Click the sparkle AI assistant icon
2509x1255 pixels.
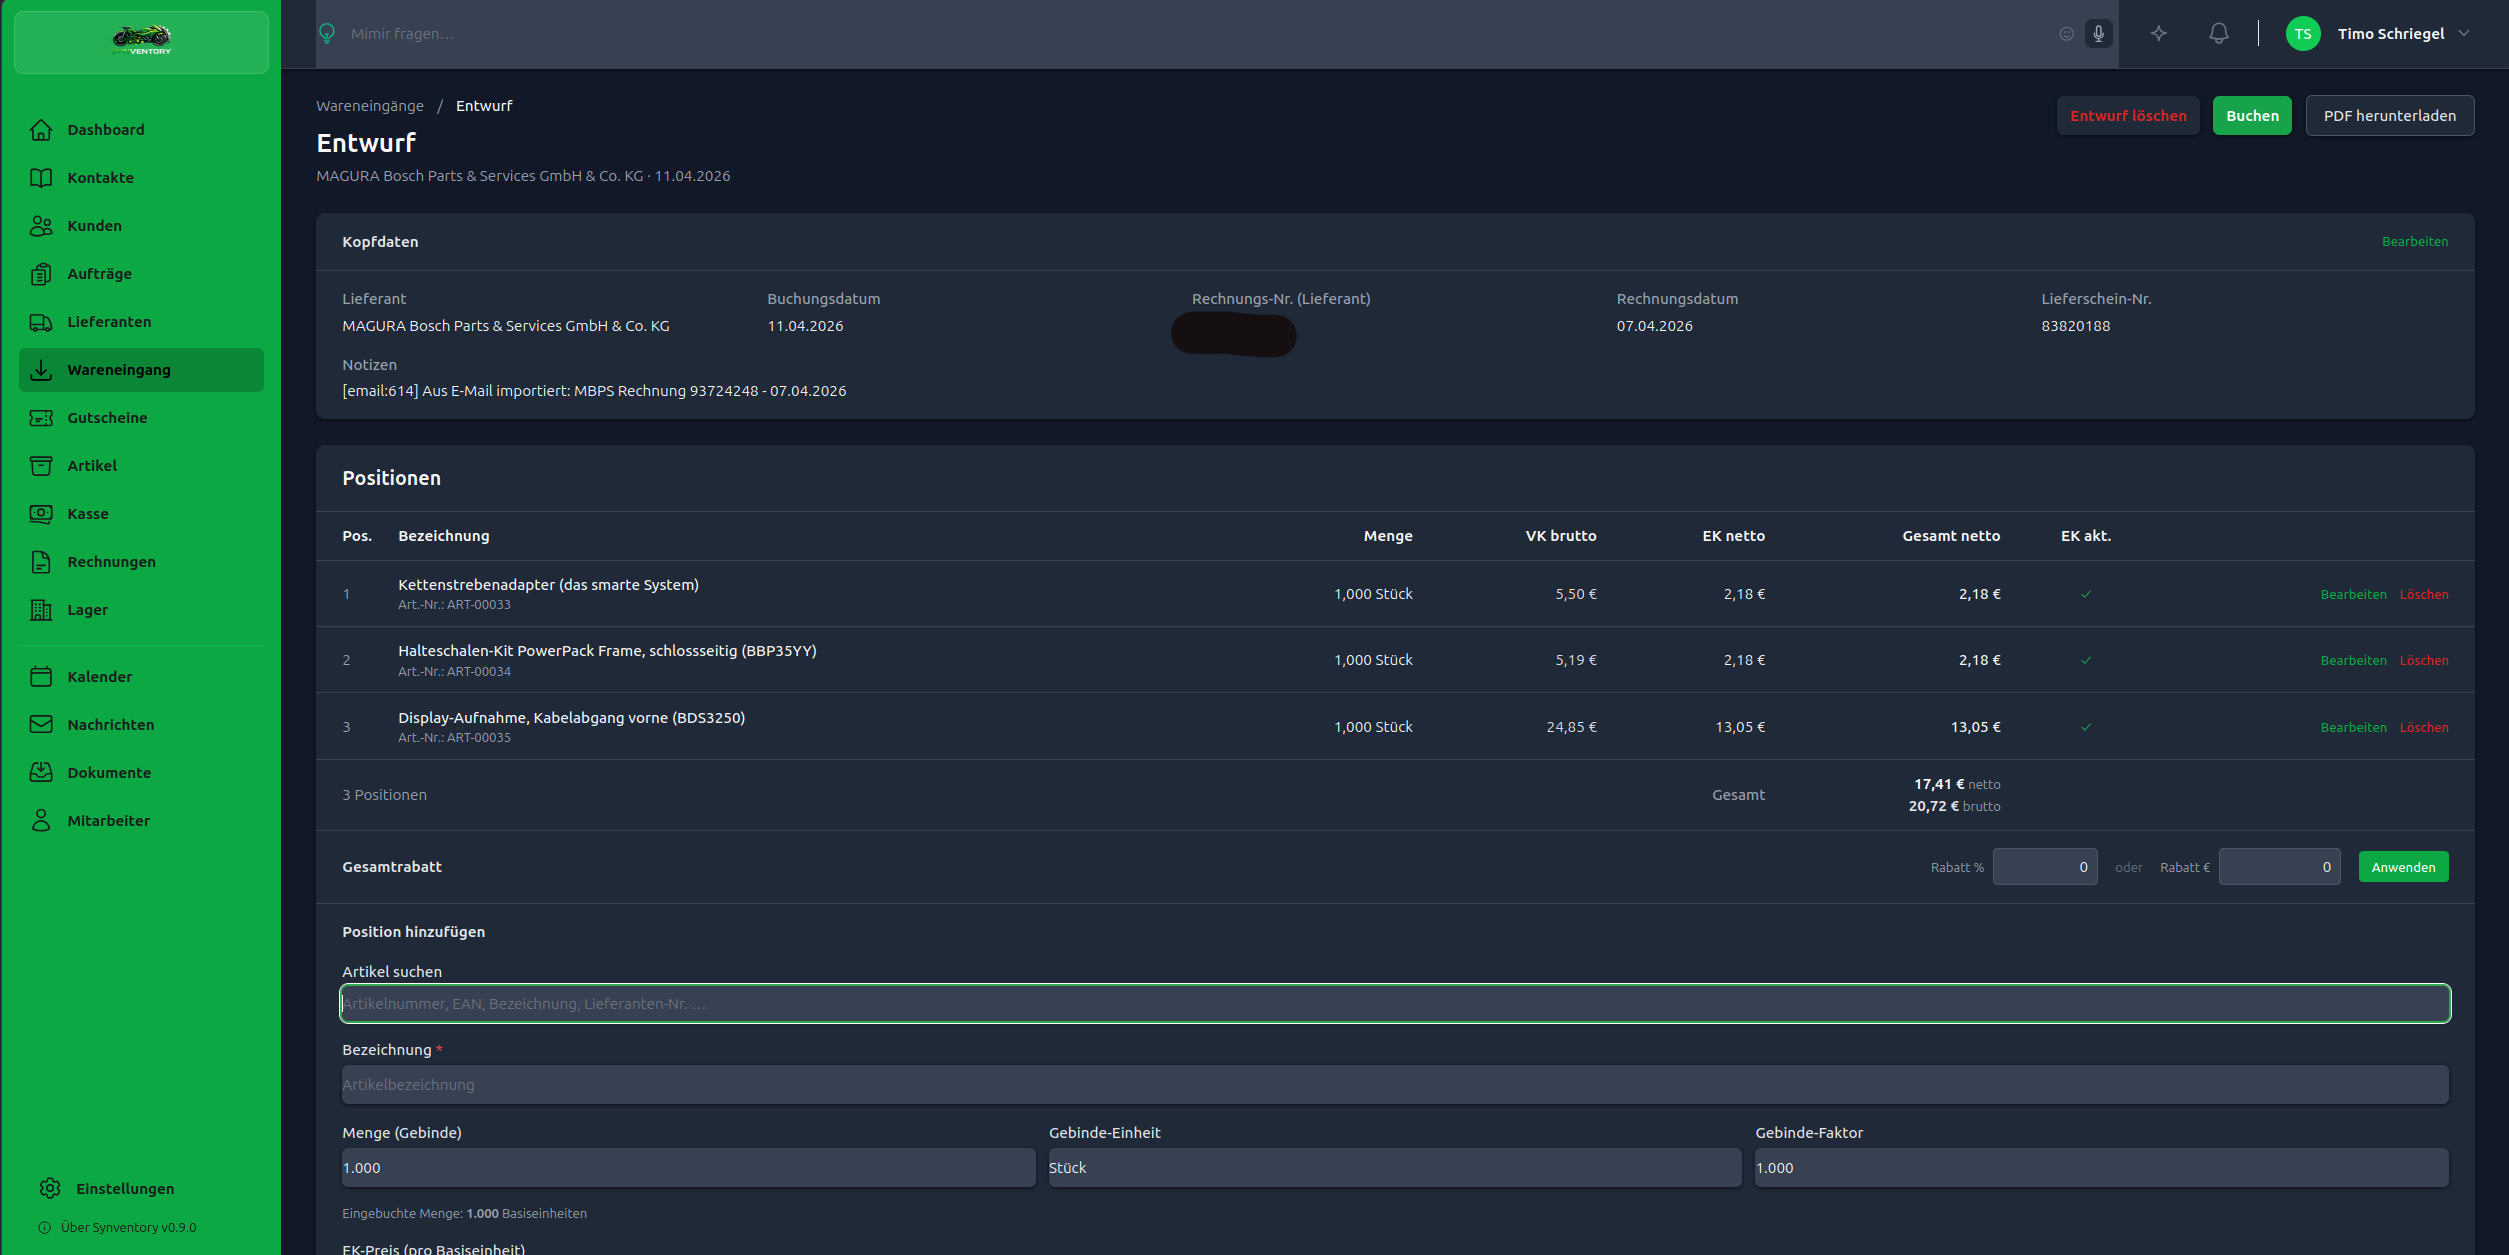click(2159, 34)
